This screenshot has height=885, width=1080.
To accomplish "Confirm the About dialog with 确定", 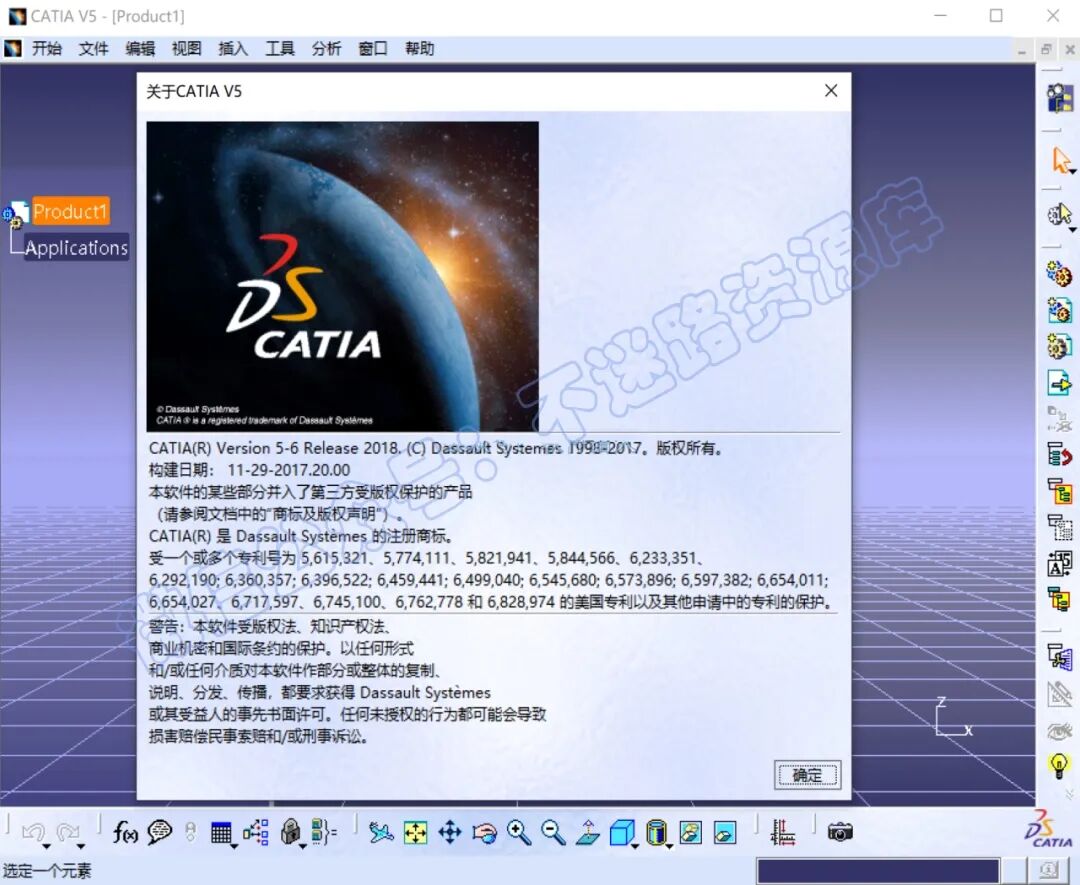I will coord(807,775).
